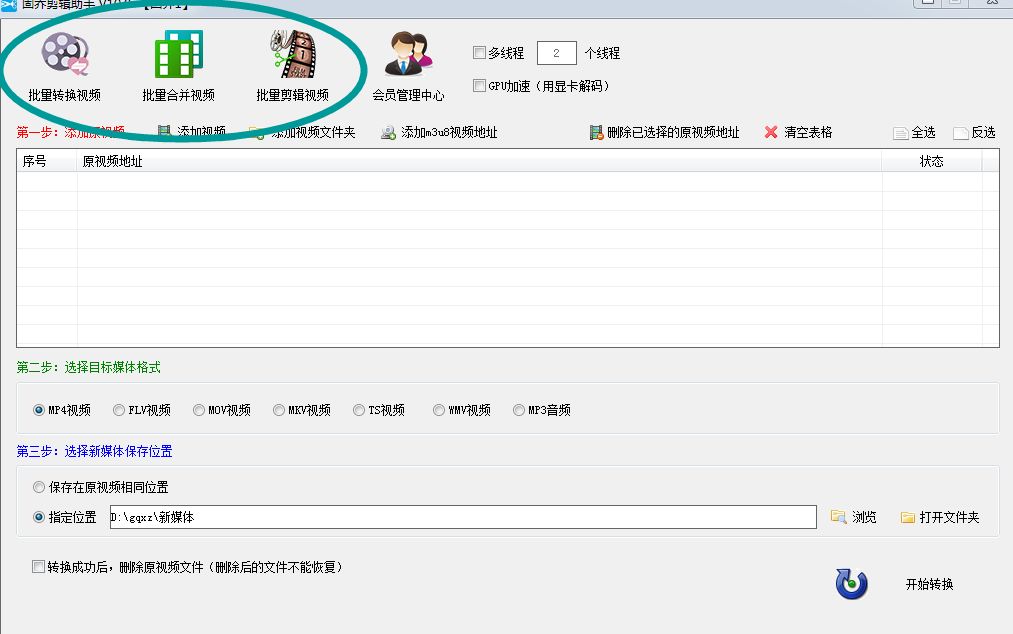This screenshot has width=1013, height=634.
Task: Click the blue 开始转换 refresh icon
Action: pyautogui.click(x=851, y=584)
